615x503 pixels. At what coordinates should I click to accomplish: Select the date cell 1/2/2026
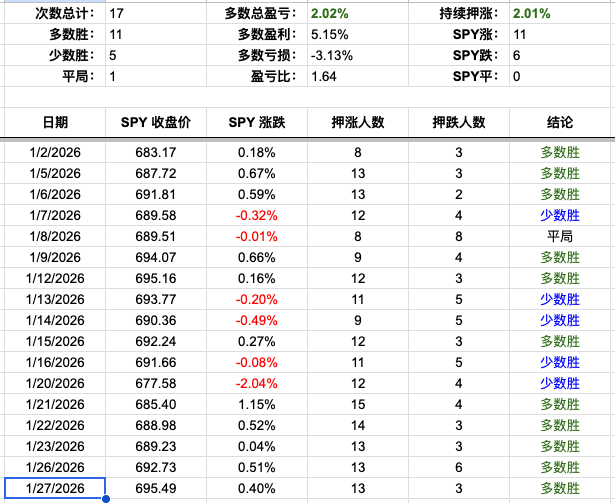point(55,152)
